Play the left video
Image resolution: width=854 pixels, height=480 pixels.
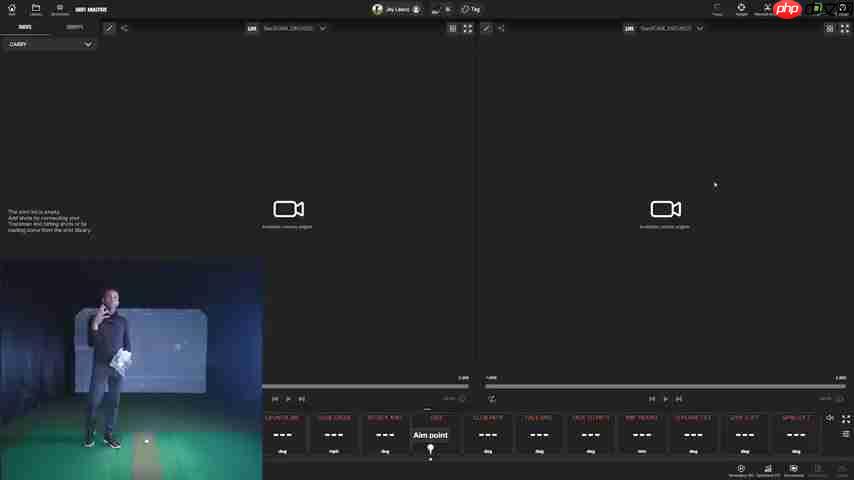288,399
